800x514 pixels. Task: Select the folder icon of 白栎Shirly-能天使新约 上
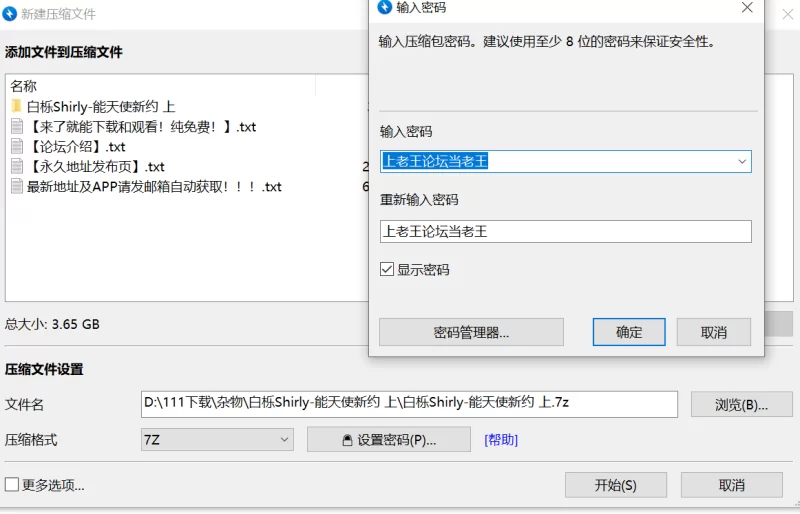click(x=16, y=106)
